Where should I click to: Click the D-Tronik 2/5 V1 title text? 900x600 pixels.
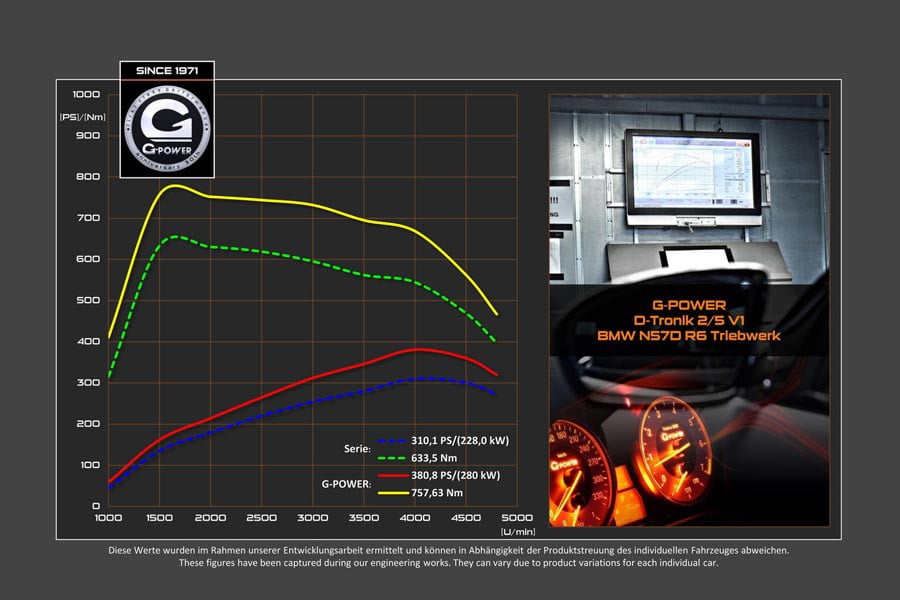pos(689,321)
